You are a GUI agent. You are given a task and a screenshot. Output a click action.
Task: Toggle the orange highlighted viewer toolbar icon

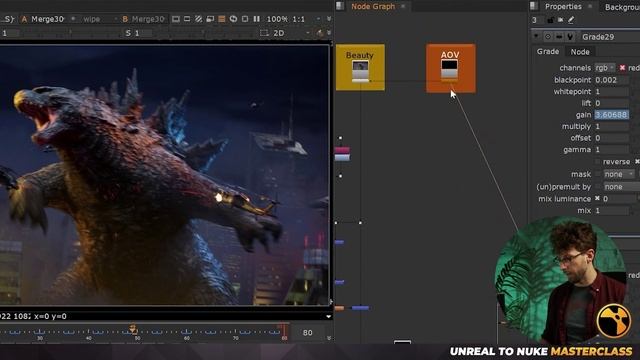pyautogui.click(x=222, y=19)
